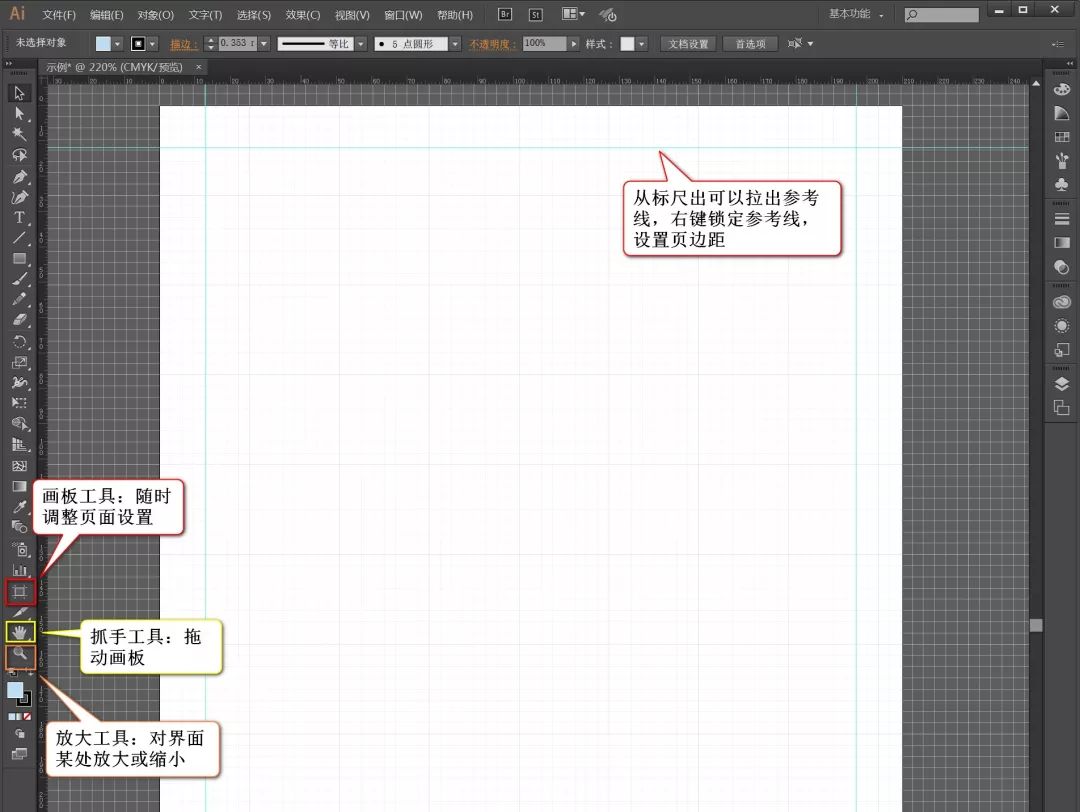The height and width of the screenshot is (812, 1080).
Task: Select the Lasso tool
Action: pyautogui.click(x=19, y=155)
